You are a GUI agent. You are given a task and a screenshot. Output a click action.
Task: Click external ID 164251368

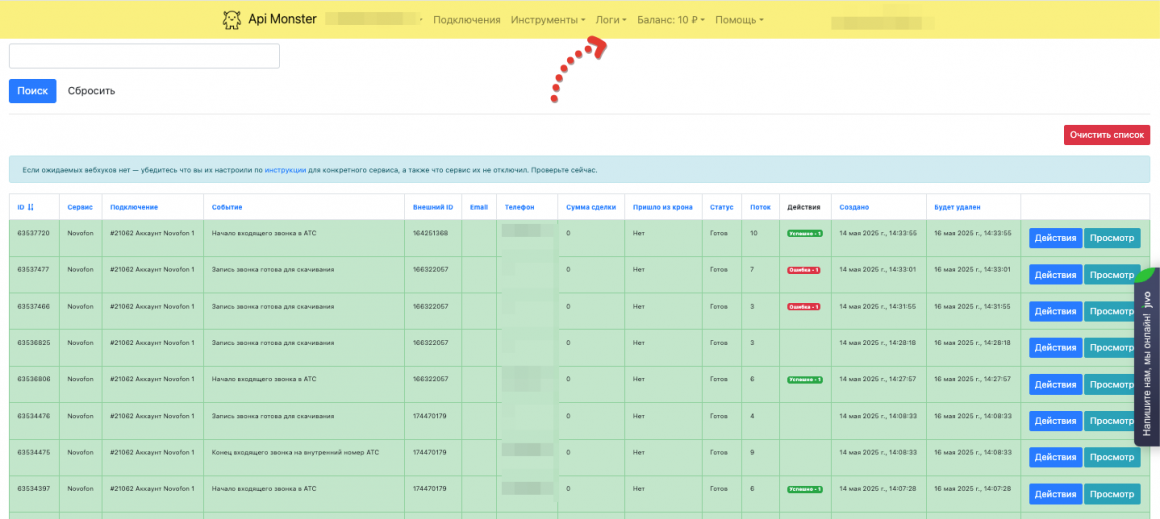pos(431,233)
